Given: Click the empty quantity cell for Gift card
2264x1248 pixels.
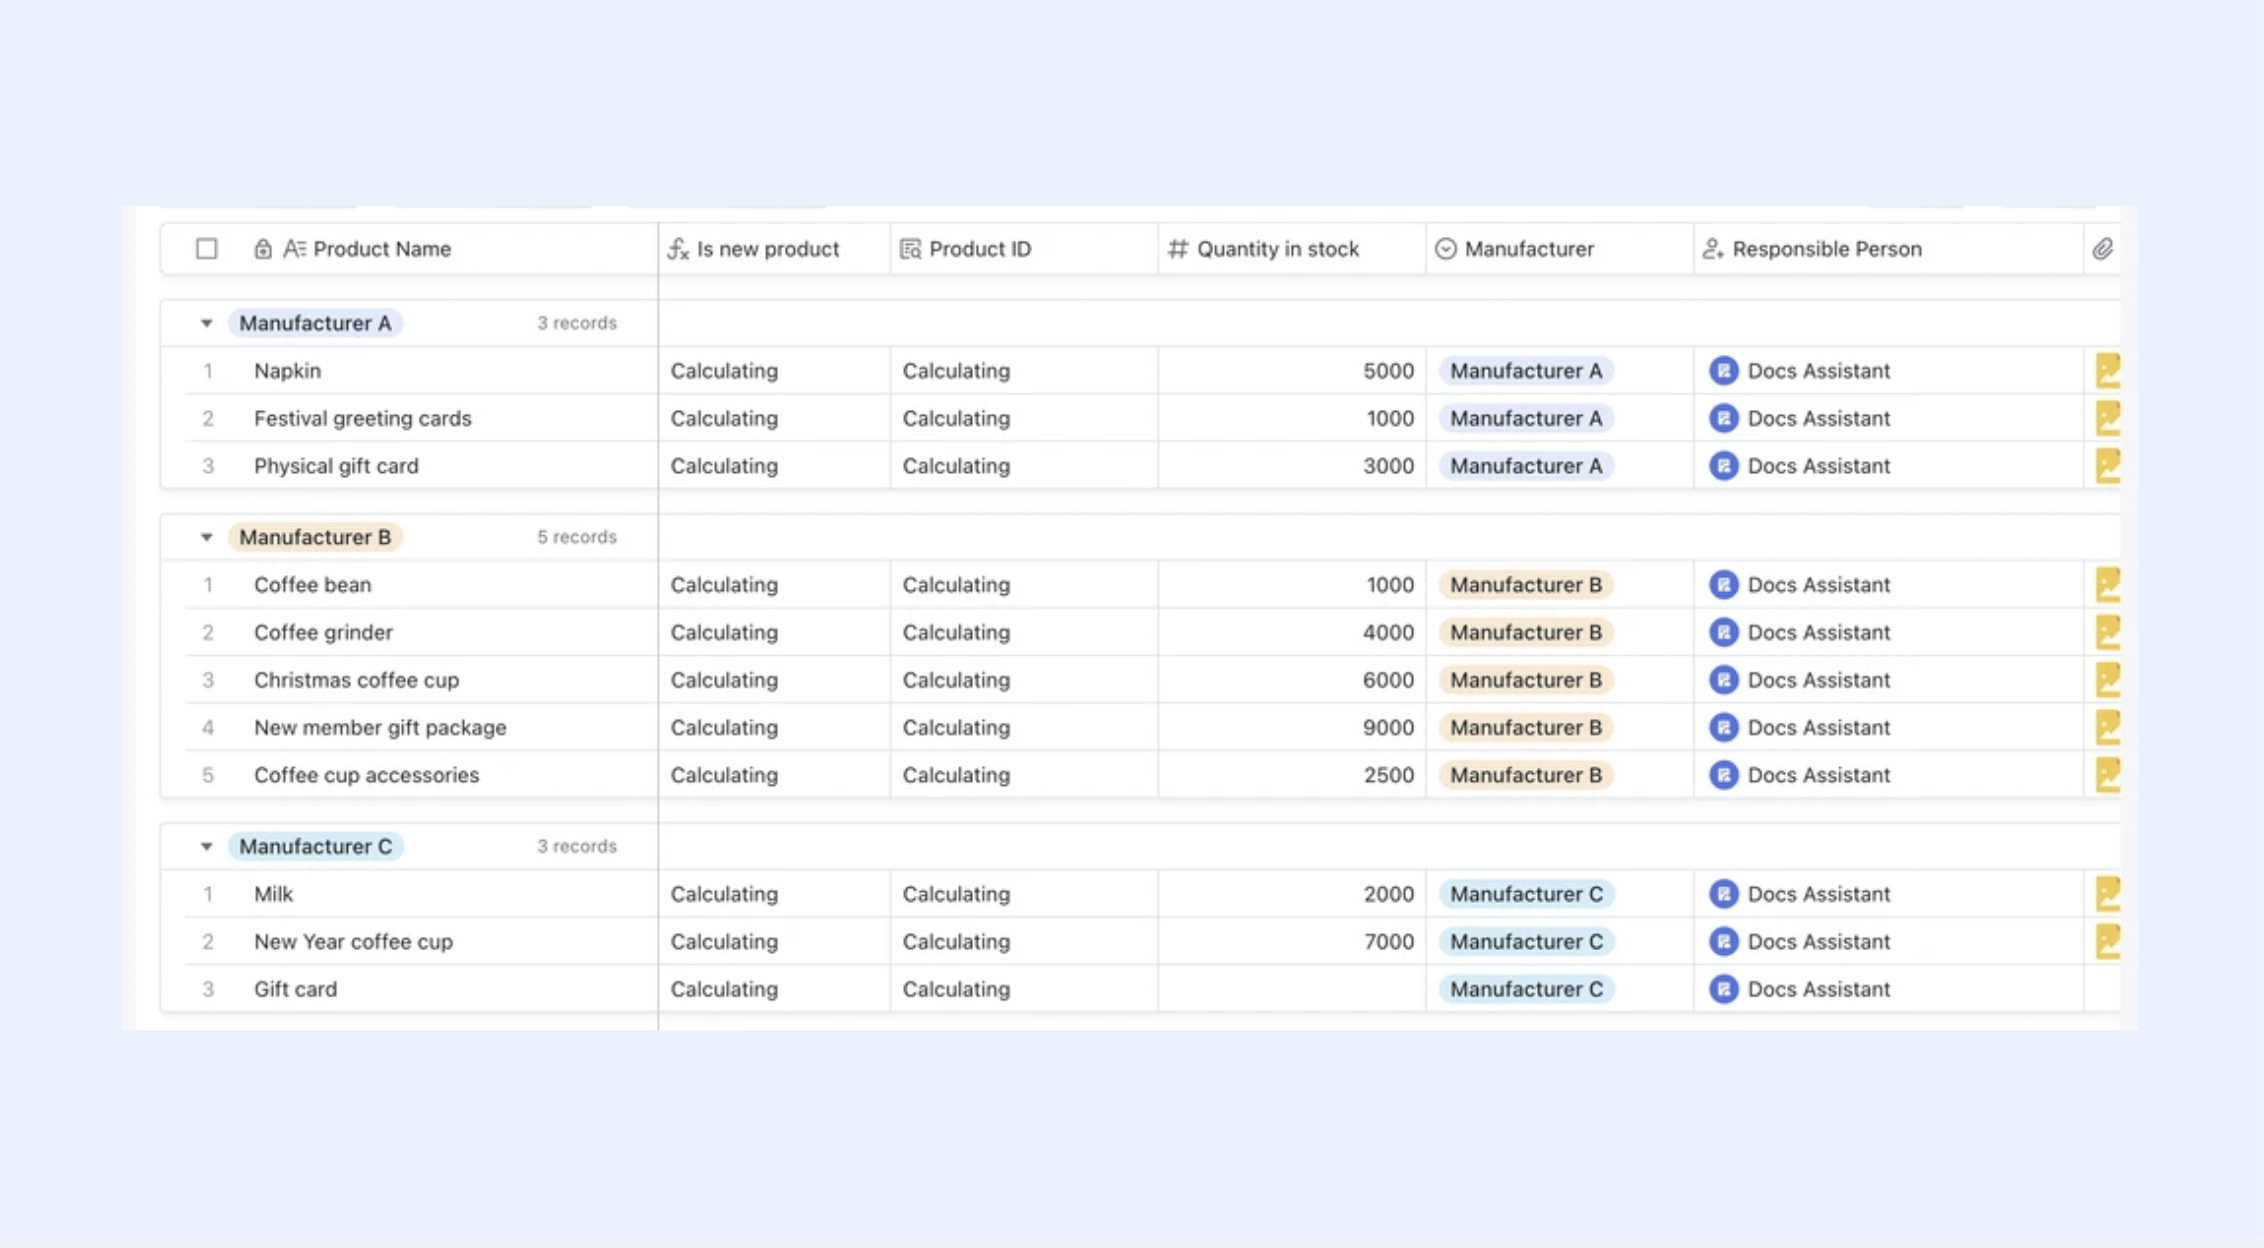Looking at the screenshot, I should (1292, 989).
